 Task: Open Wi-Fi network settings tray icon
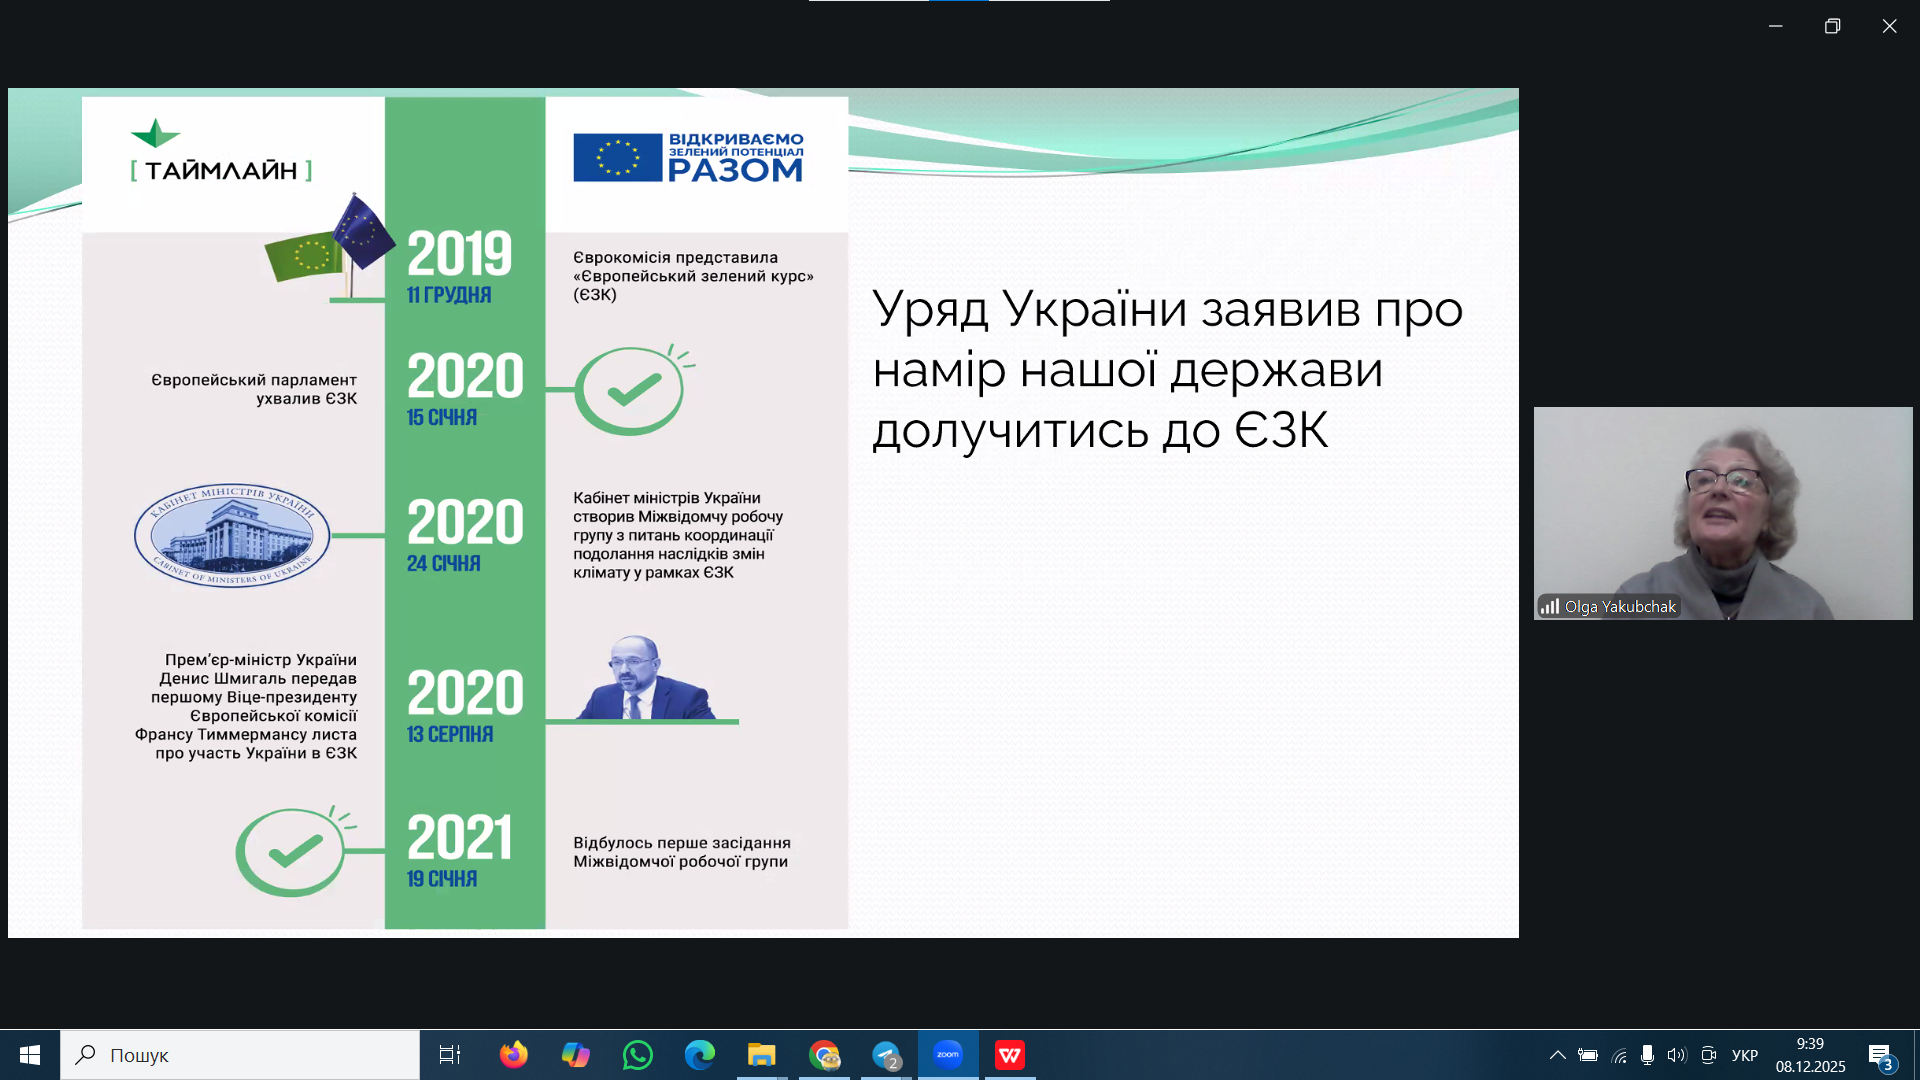point(1619,1055)
